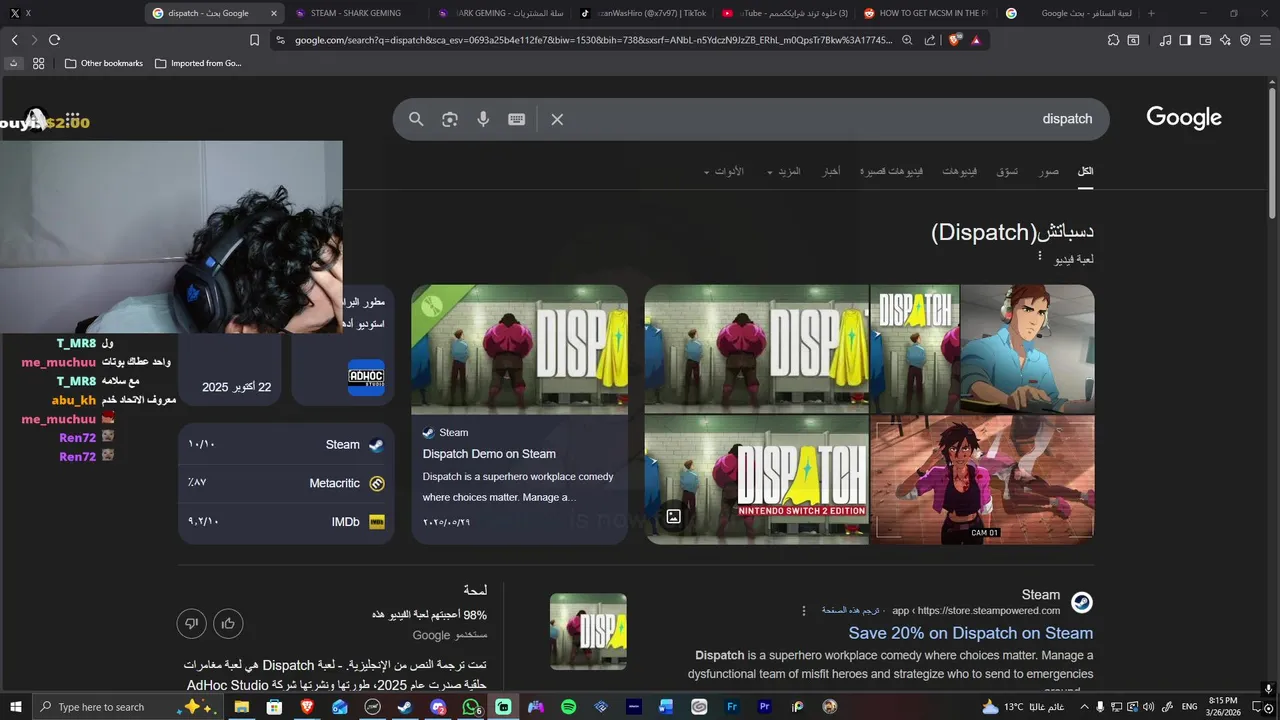
Task: Select the فيديوهات (Videos) search filter
Action: coord(960,172)
